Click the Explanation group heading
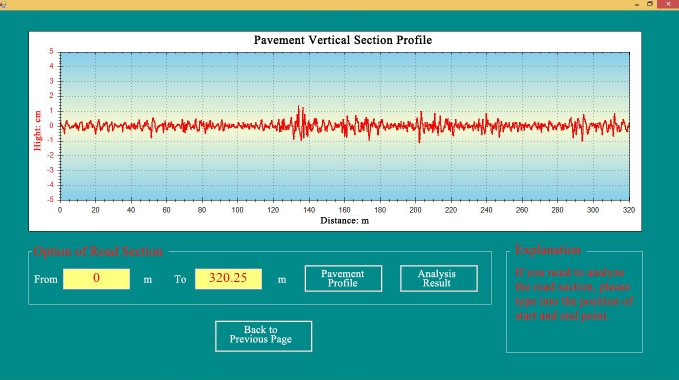 pos(548,250)
